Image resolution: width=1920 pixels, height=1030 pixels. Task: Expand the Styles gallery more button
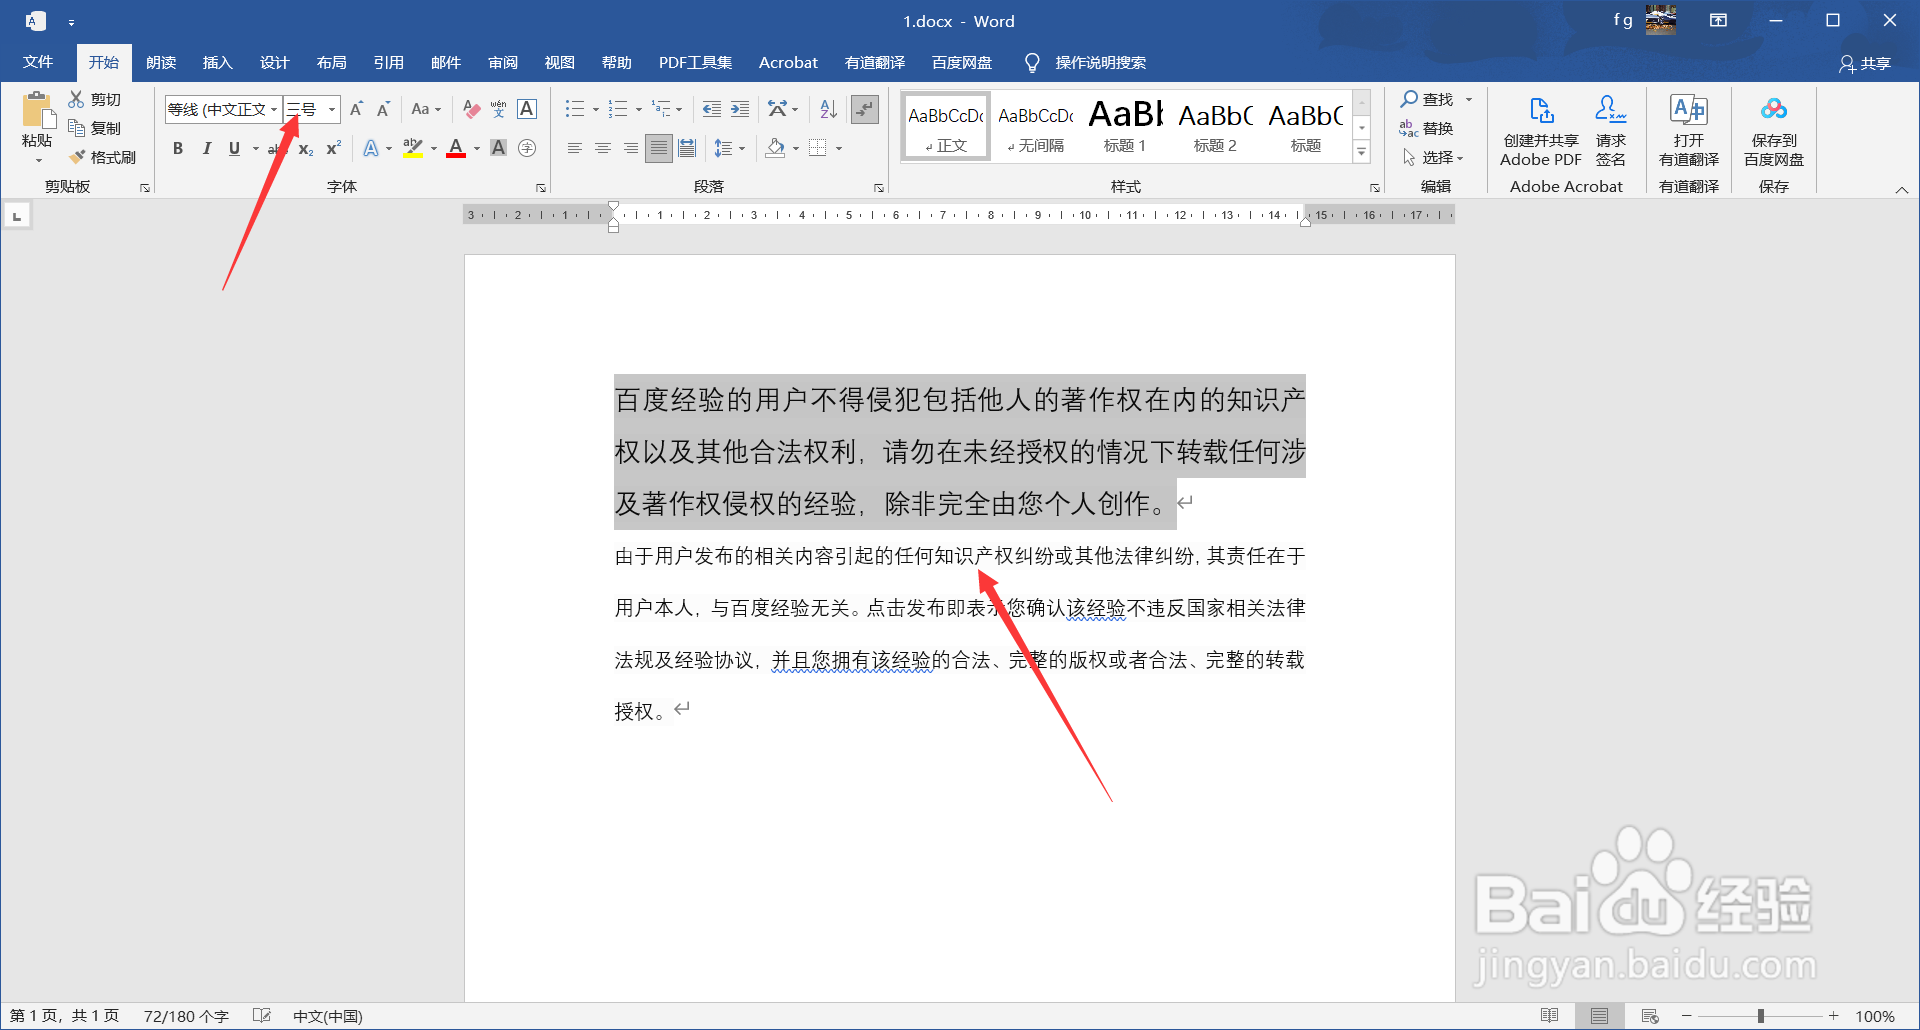(x=1361, y=152)
